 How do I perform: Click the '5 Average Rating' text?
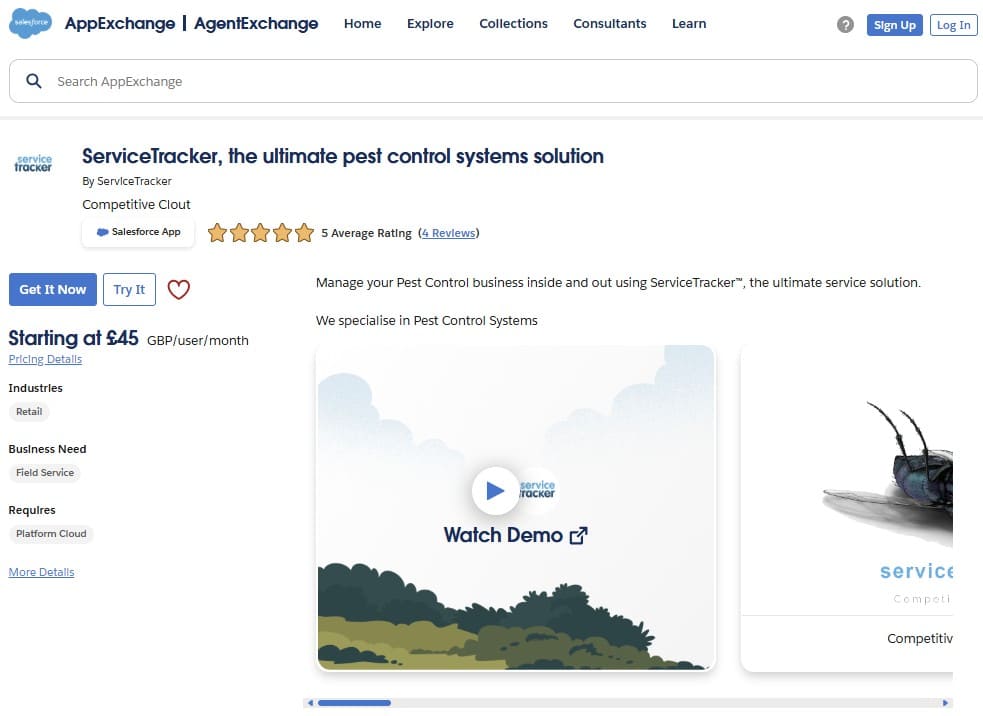click(366, 233)
